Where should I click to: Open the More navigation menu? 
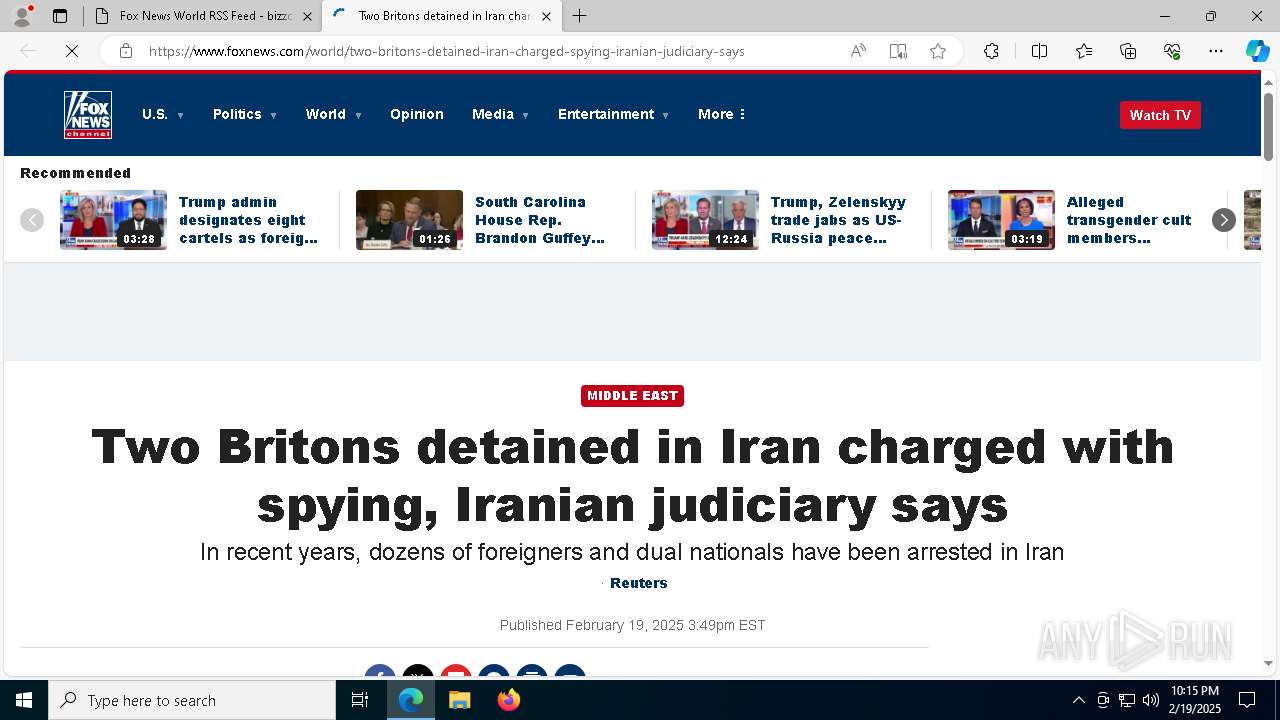pyautogui.click(x=722, y=114)
